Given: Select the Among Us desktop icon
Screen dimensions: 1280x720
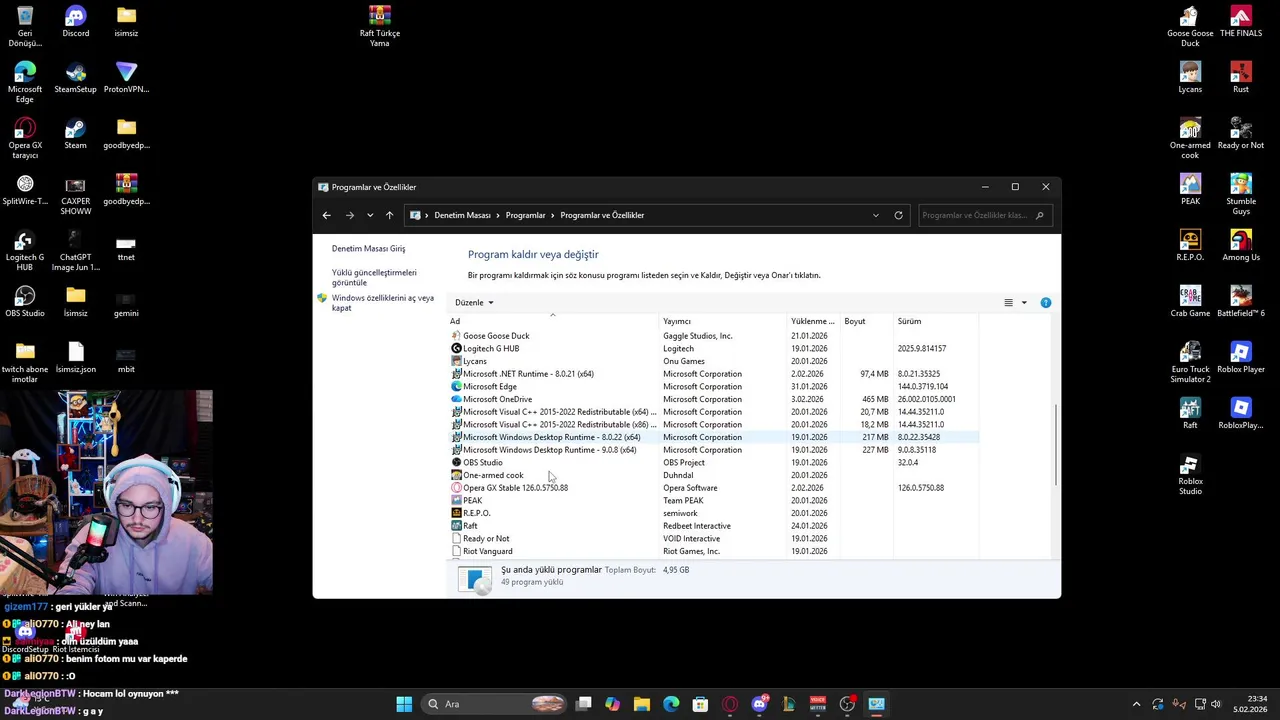Looking at the screenshot, I should [1241, 246].
